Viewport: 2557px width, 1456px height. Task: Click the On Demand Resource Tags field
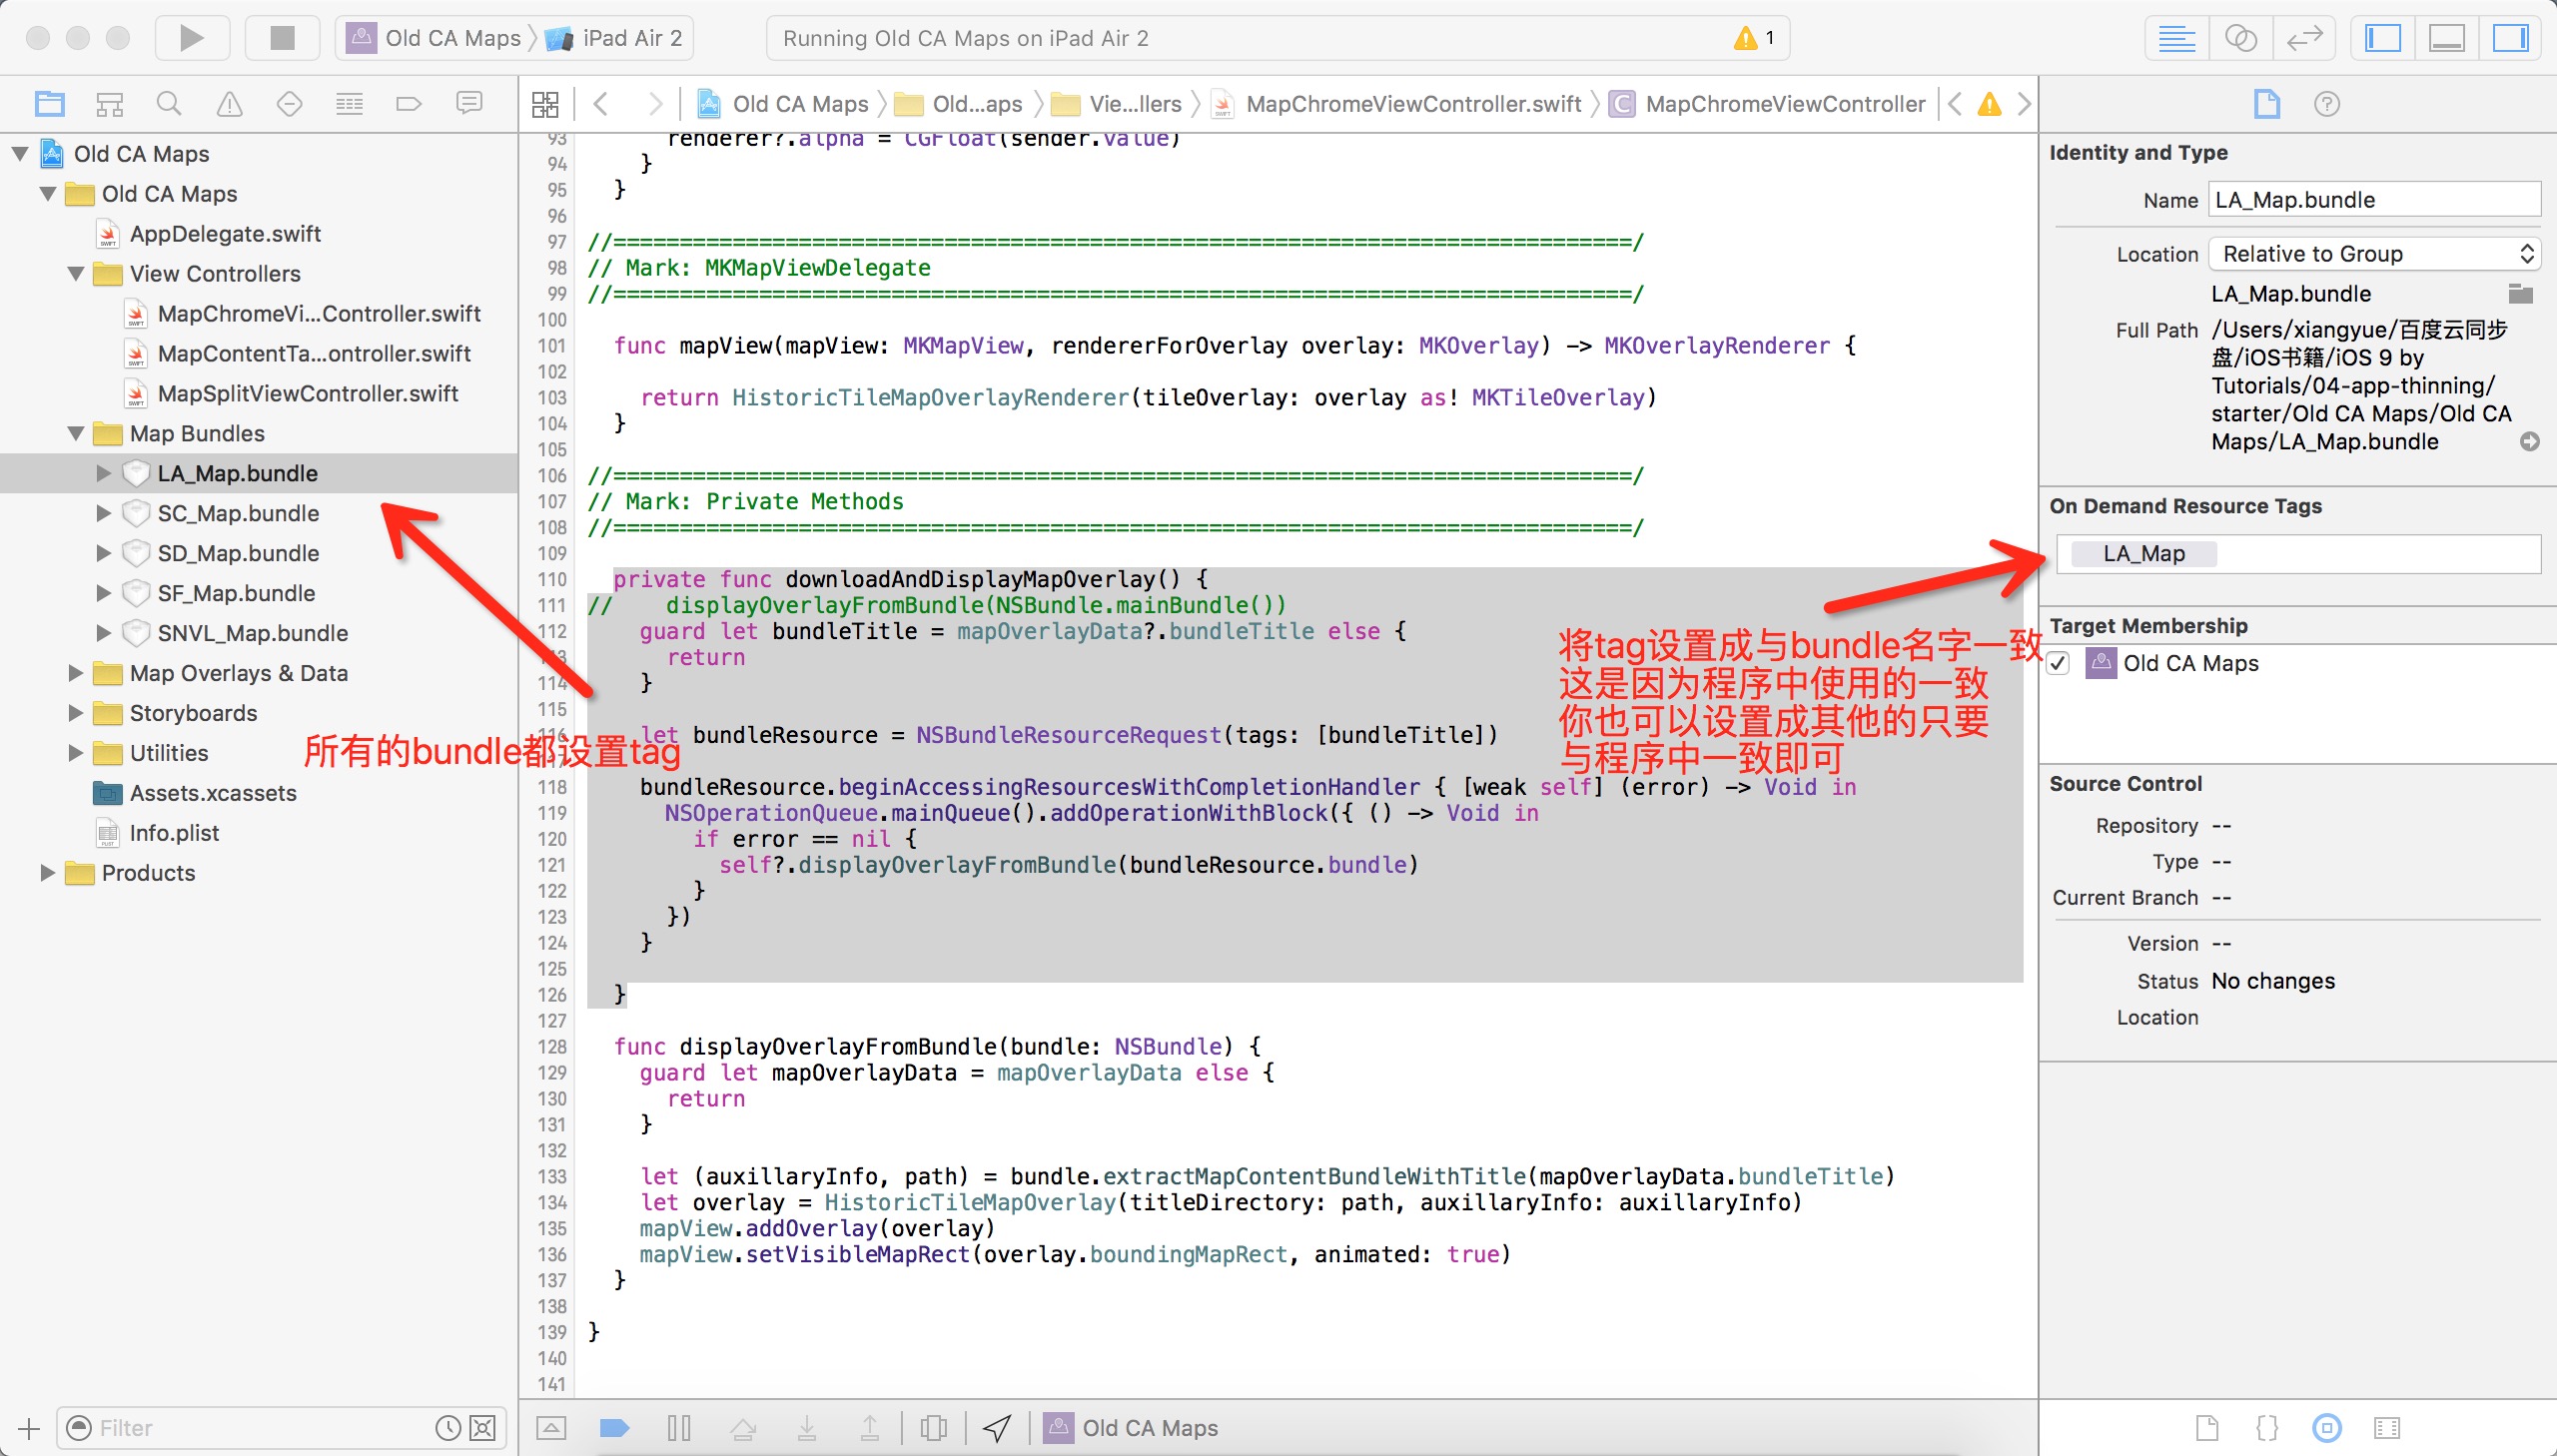coord(2298,554)
